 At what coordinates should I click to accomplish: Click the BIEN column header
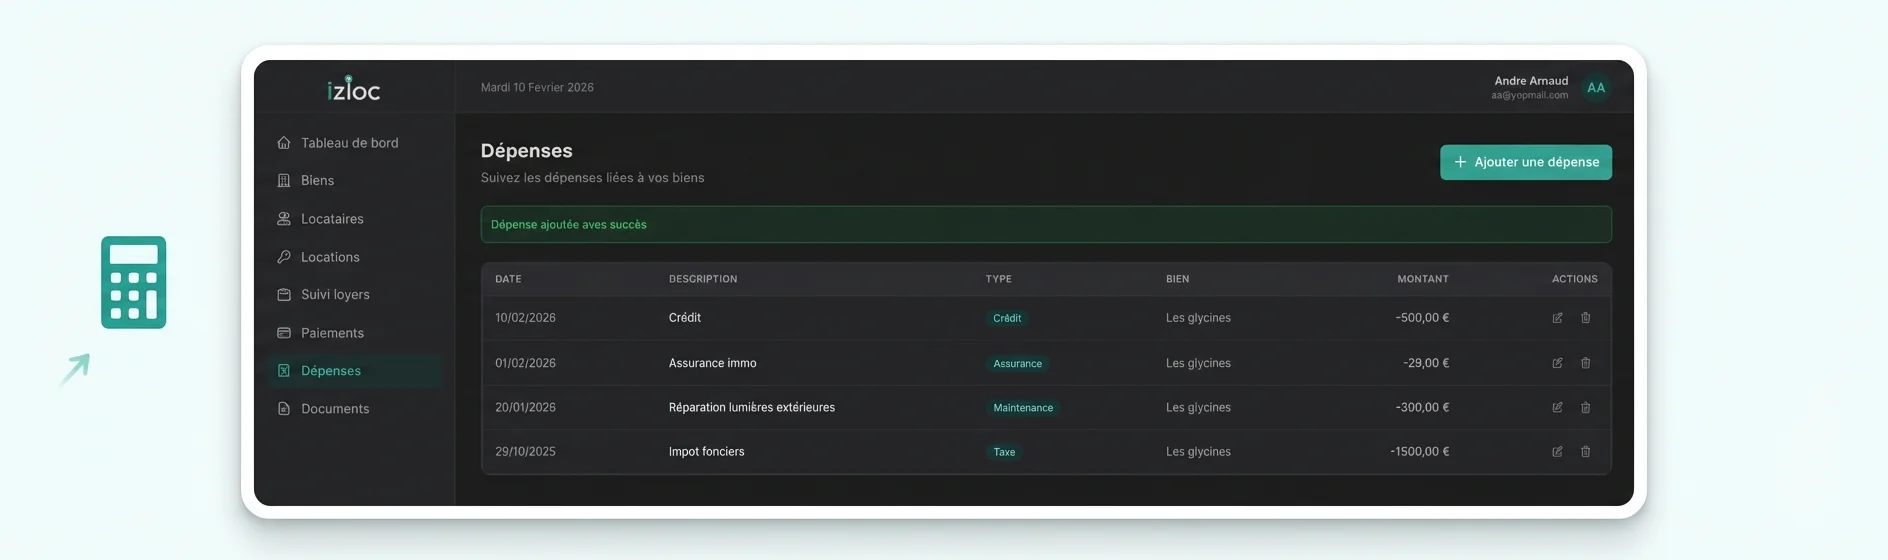[1177, 279]
